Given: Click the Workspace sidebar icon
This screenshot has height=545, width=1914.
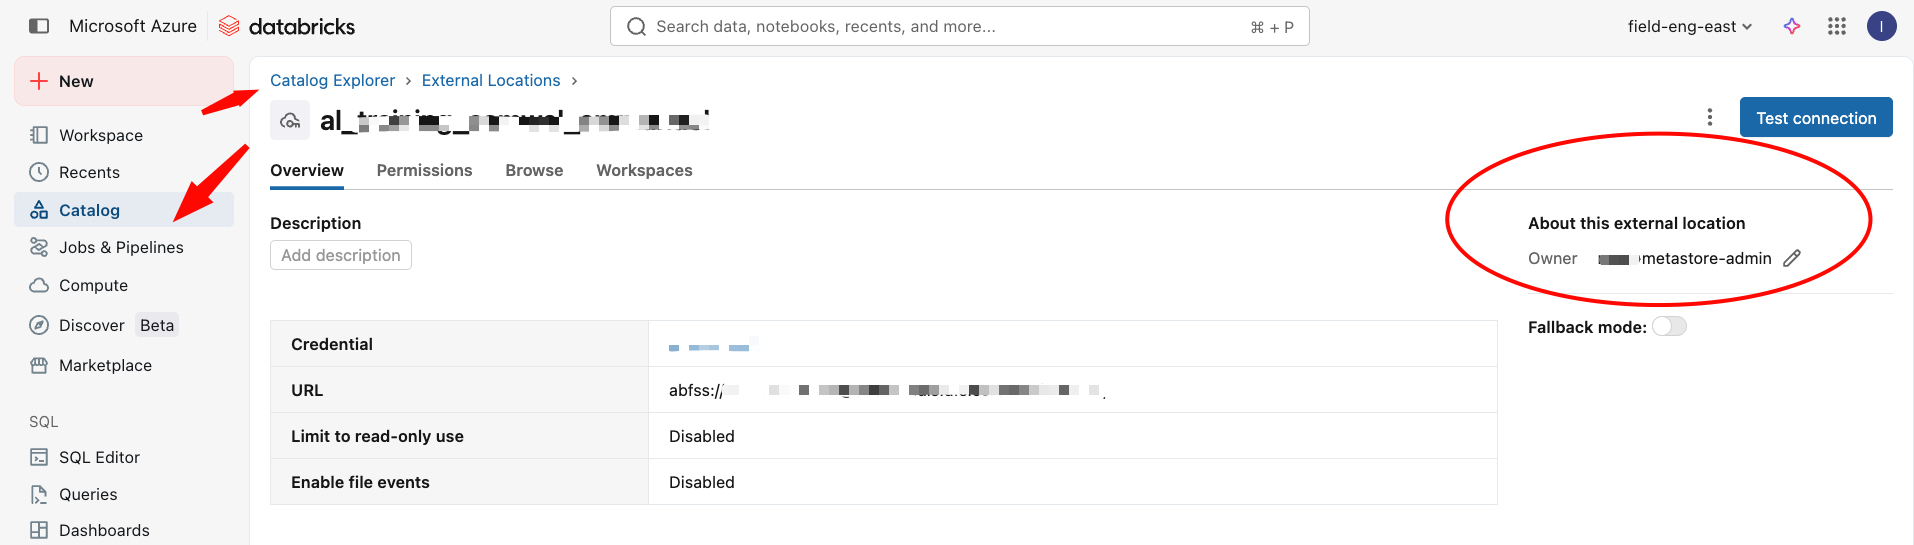Looking at the screenshot, I should [x=39, y=135].
